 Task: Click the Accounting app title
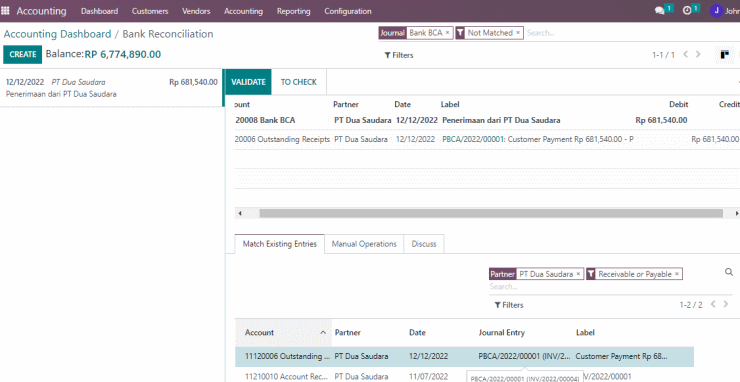(x=42, y=11)
